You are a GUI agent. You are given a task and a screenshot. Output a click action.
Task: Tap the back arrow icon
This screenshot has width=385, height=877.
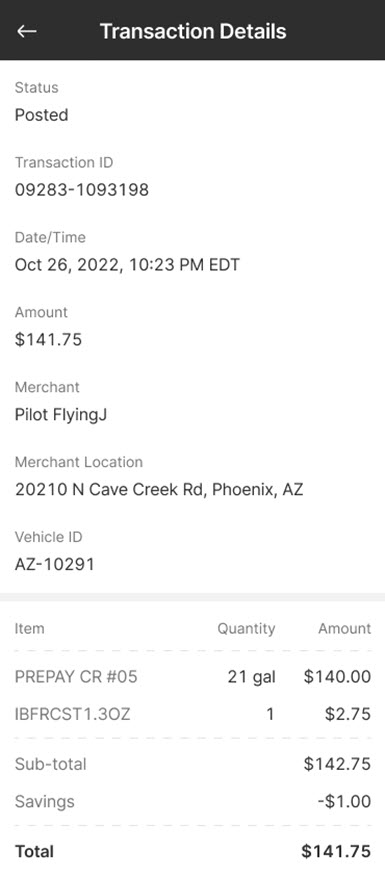click(x=26, y=31)
